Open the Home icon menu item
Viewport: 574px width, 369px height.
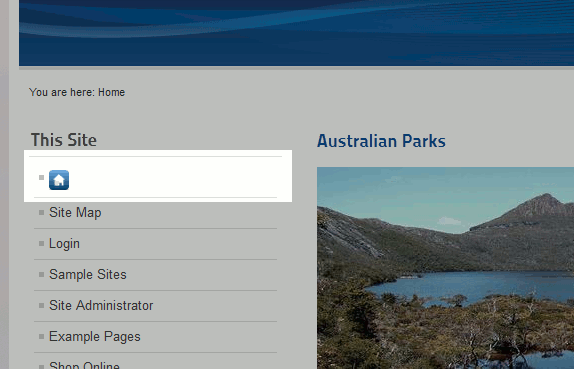point(59,180)
